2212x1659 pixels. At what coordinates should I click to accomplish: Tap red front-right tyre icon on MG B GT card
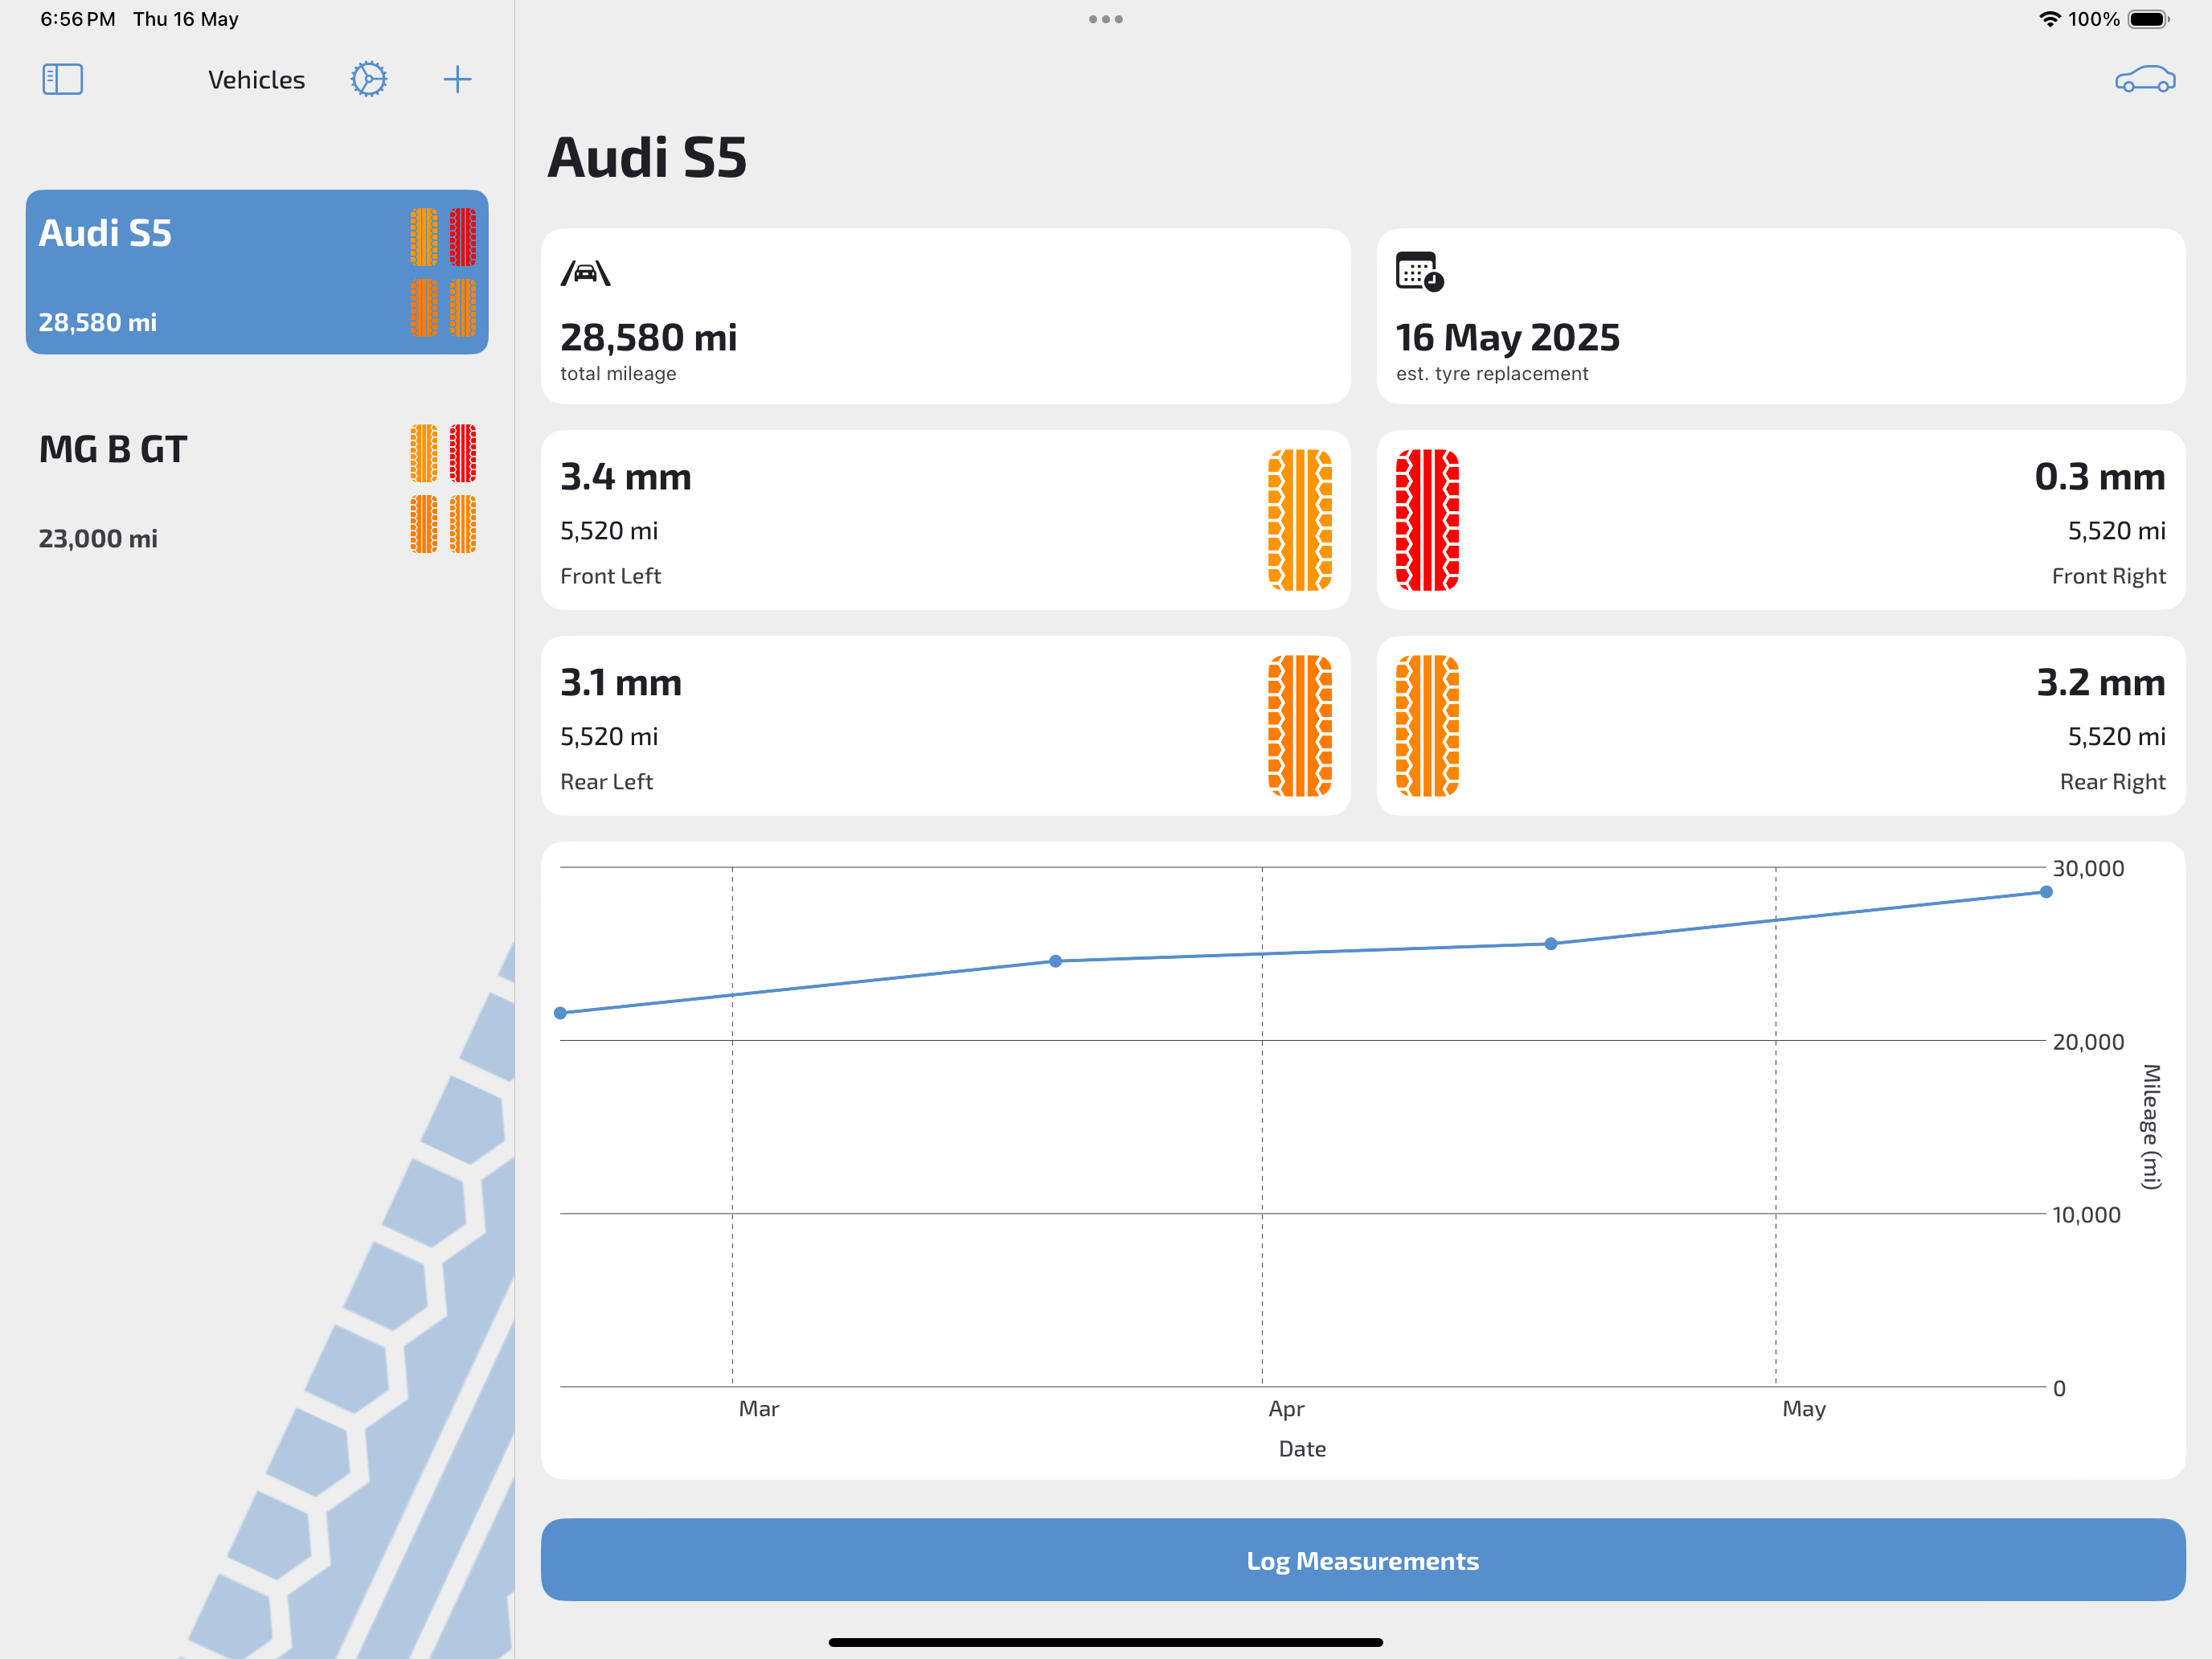[x=463, y=453]
